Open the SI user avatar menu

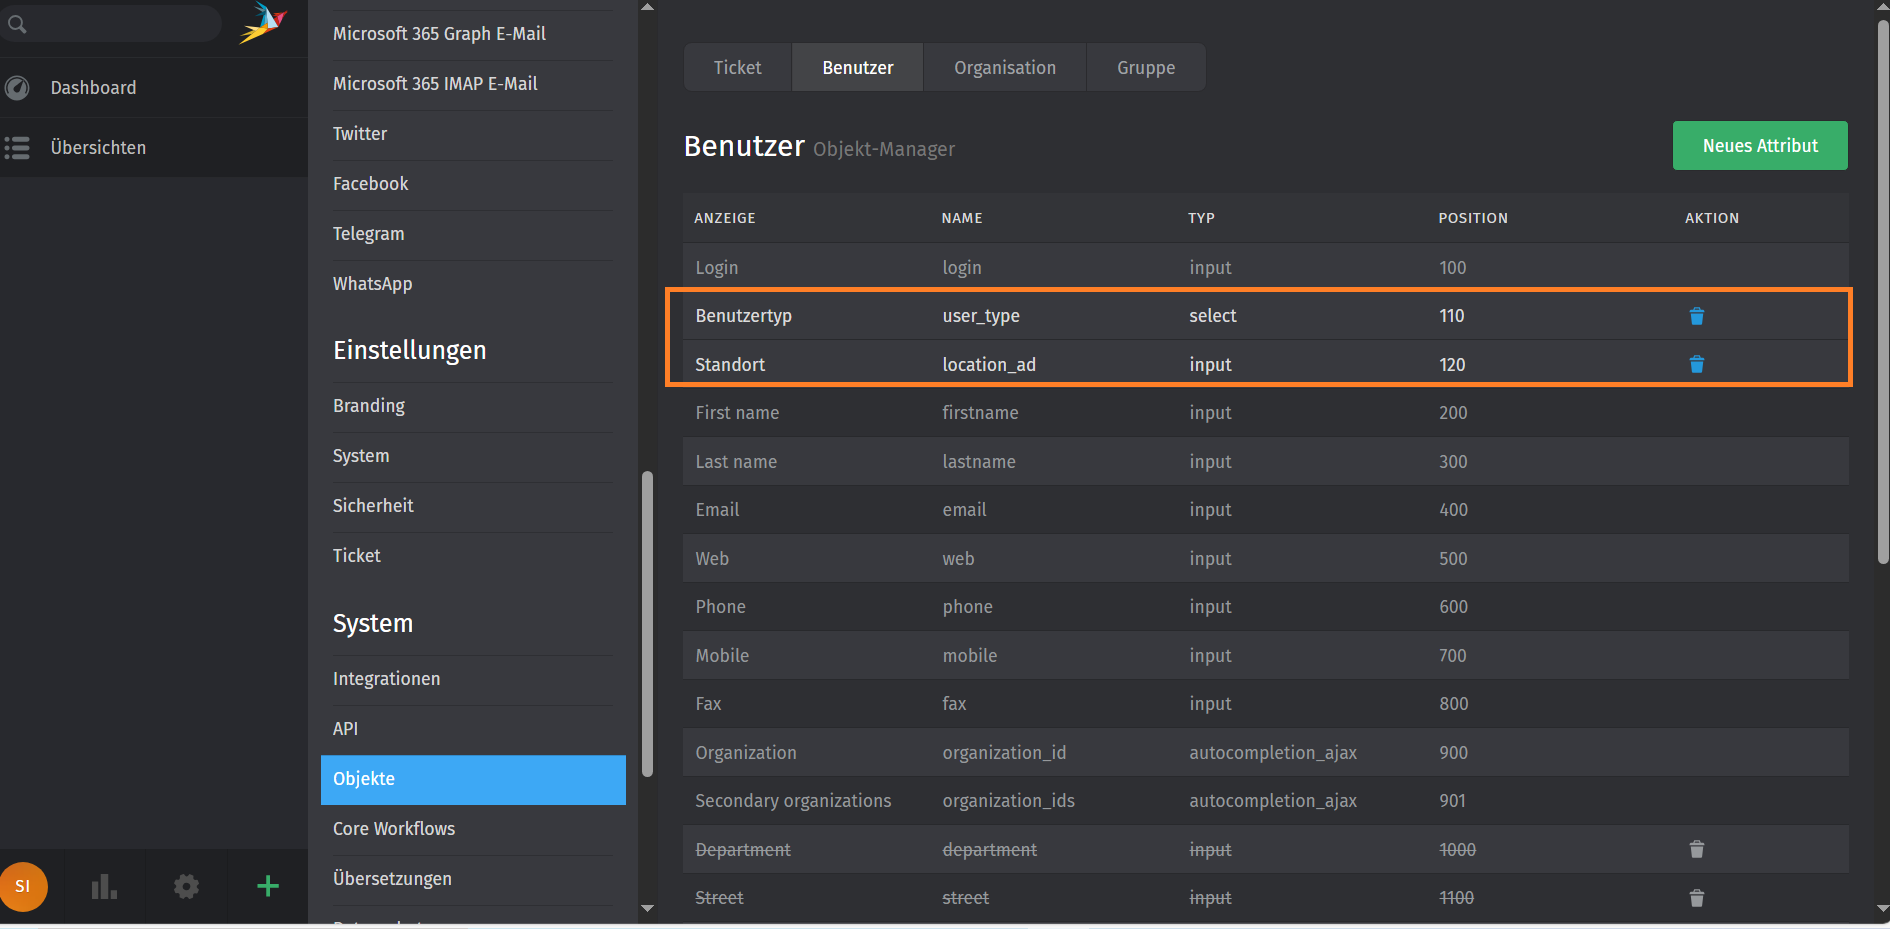click(x=24, y=886)
